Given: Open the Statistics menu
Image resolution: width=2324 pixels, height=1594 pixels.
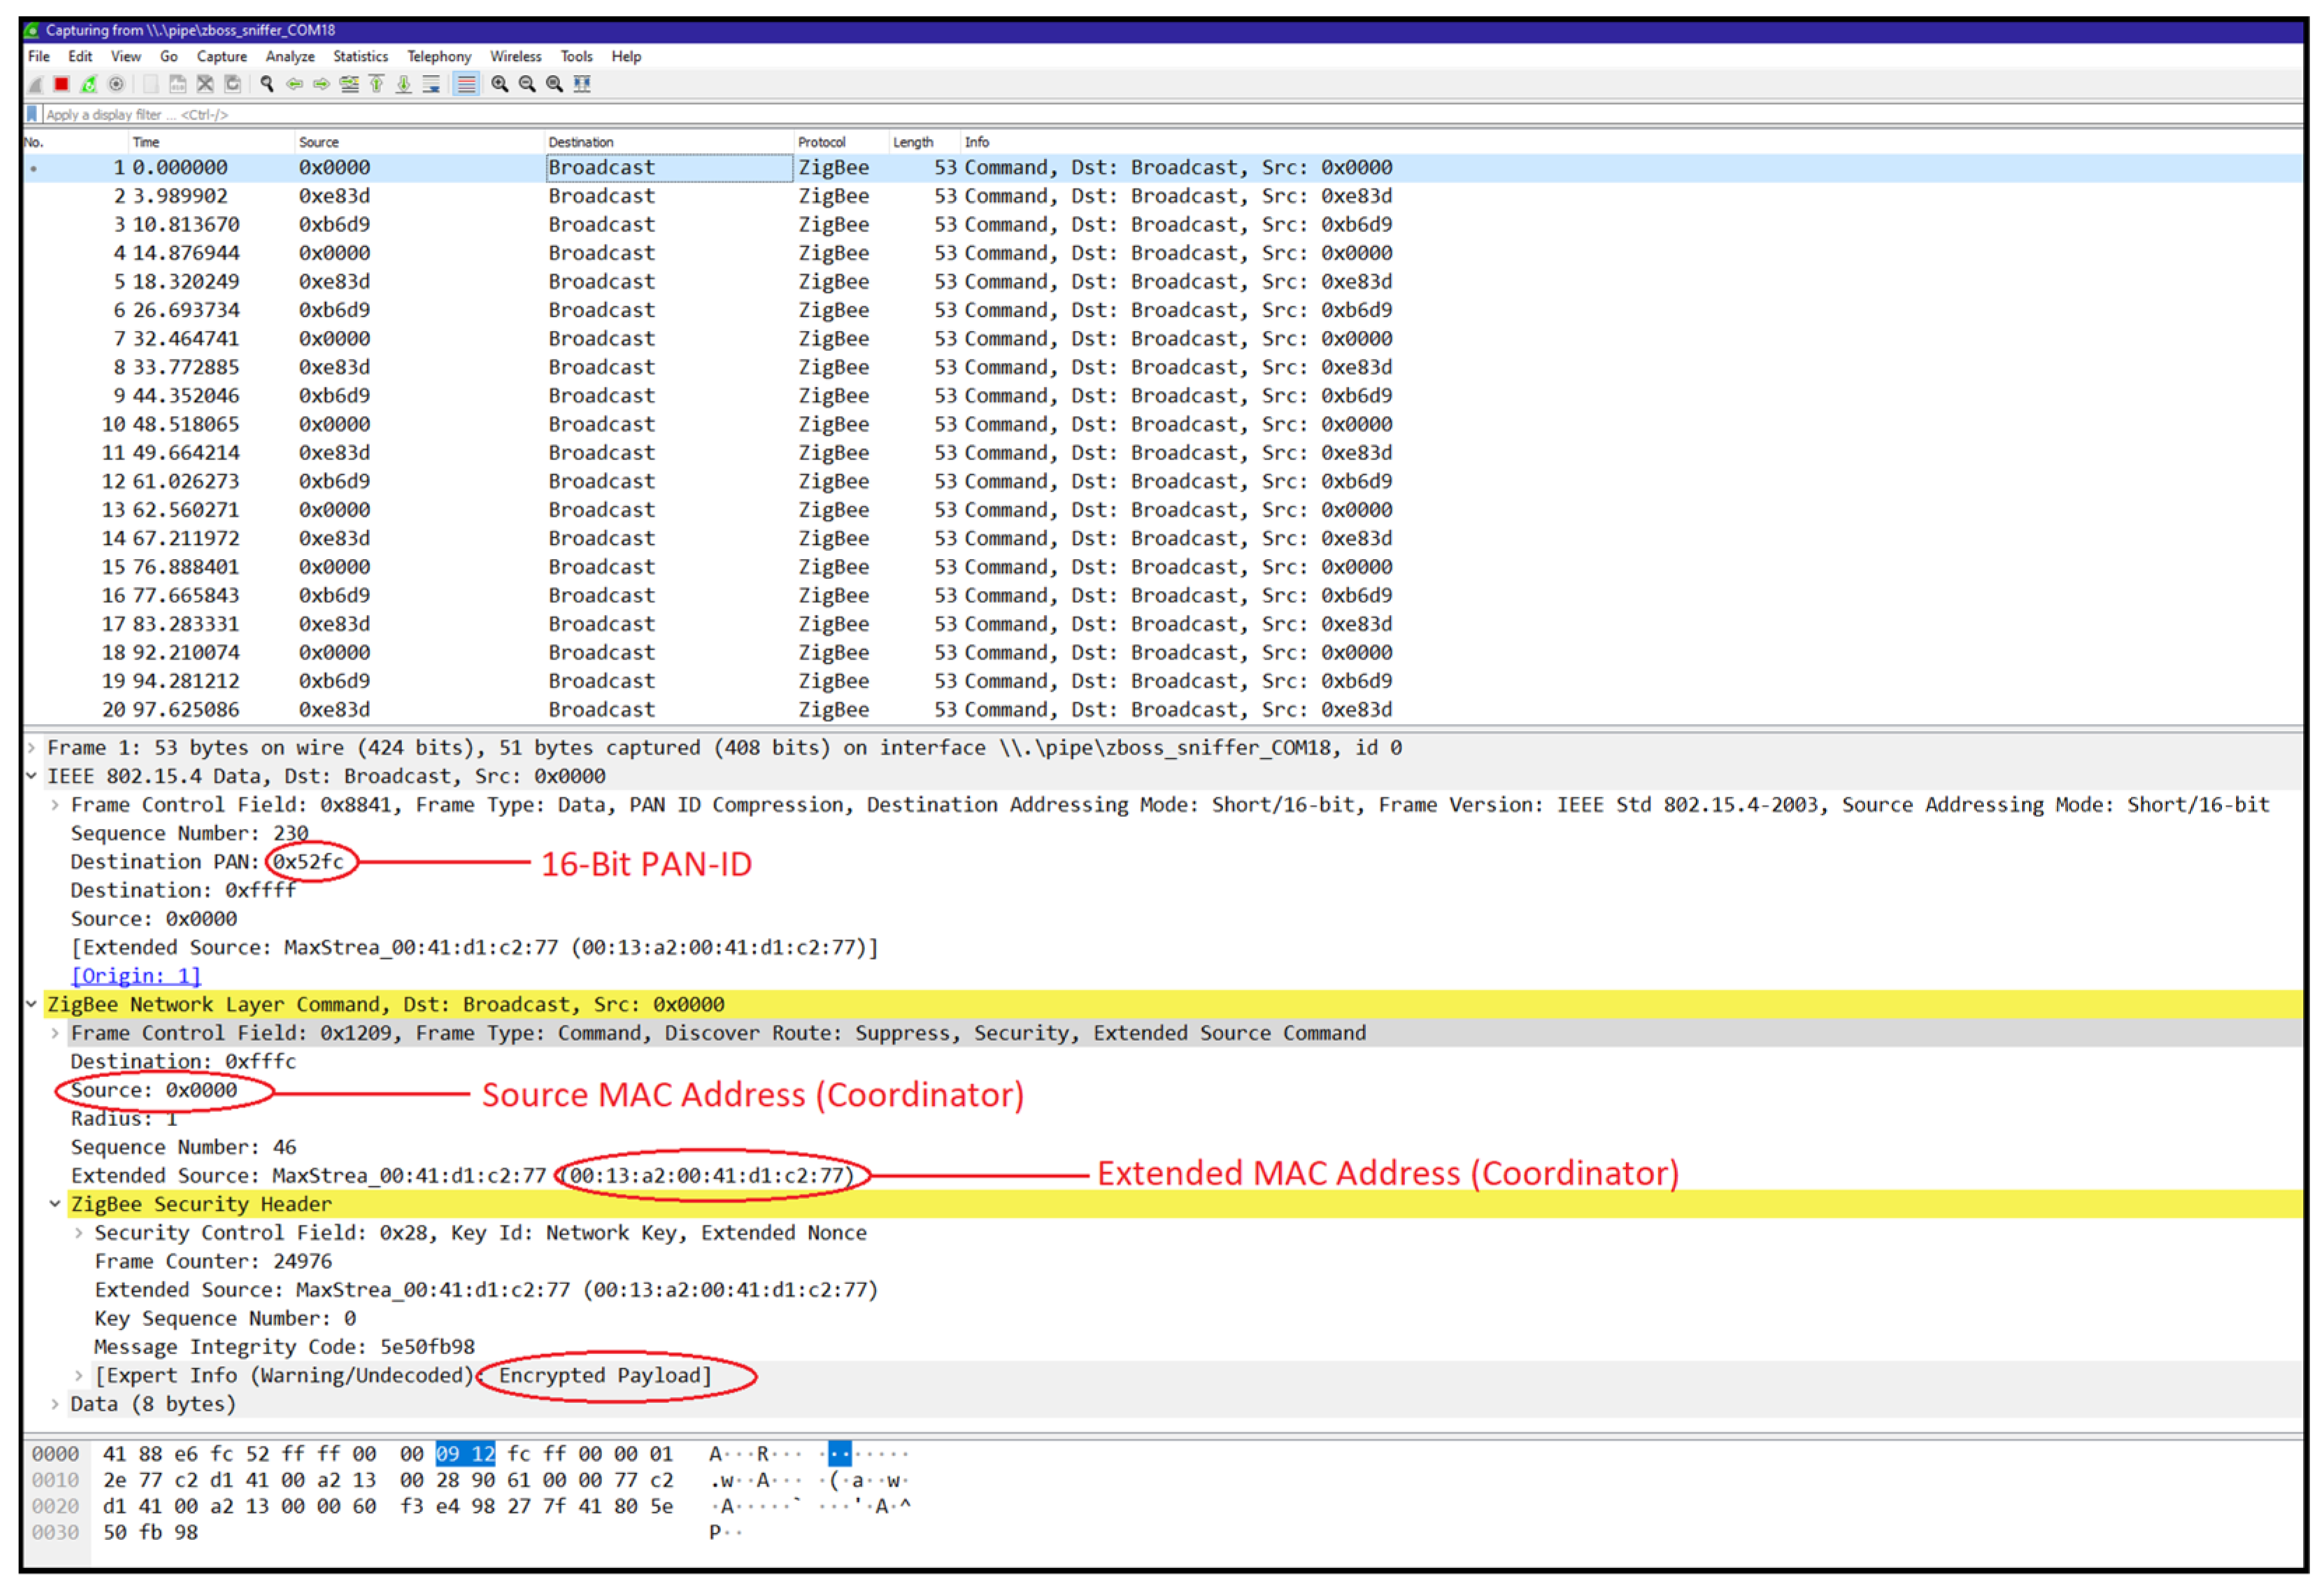Looking at the screenshot, I should point(360,56).
